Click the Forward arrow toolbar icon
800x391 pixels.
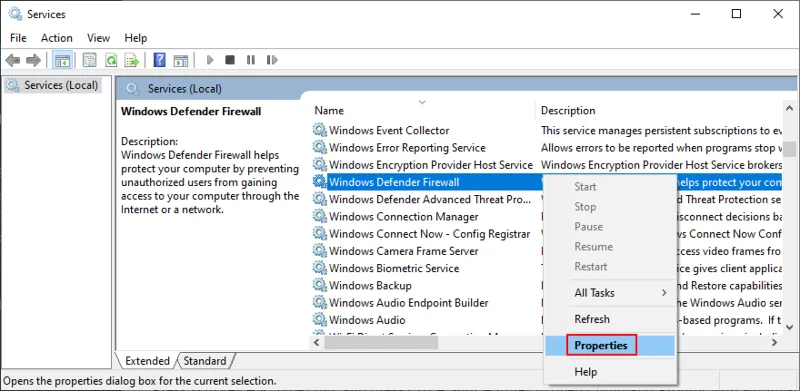(33, 60)
